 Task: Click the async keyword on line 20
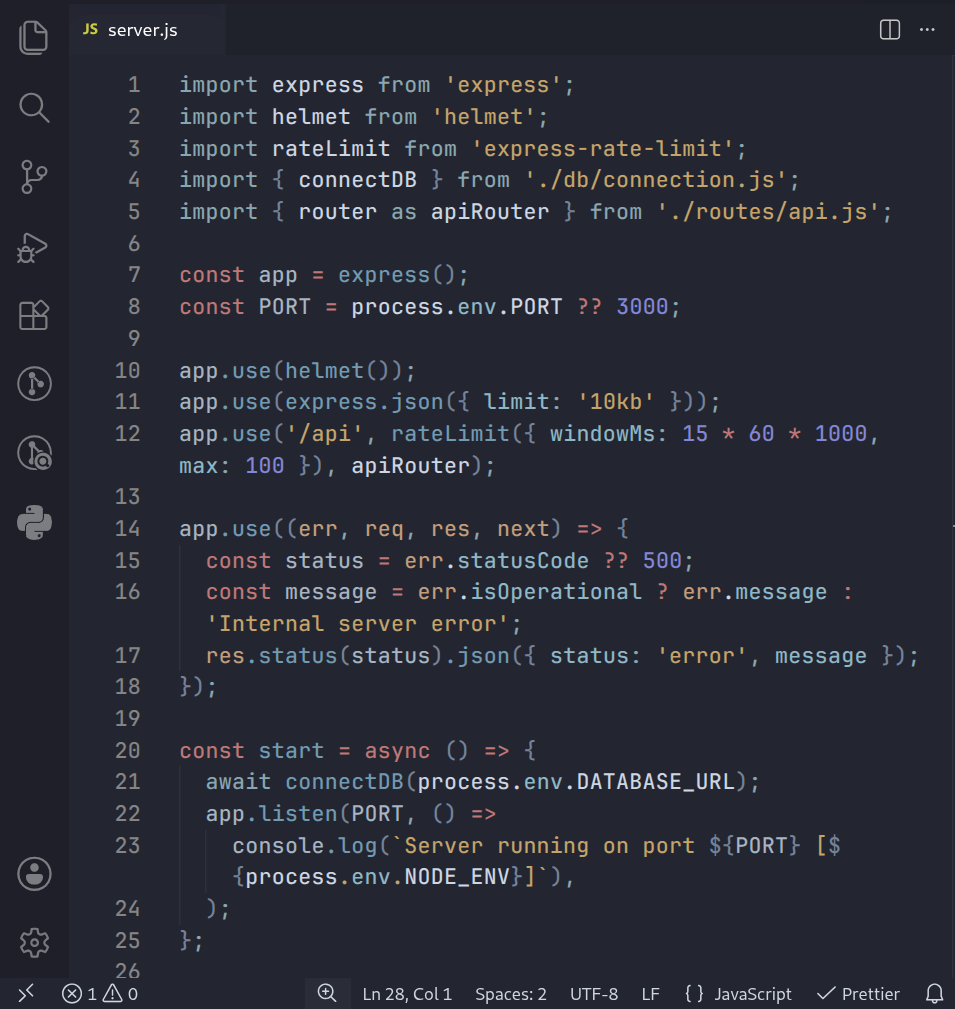pyautogui.click(x=397, y=751)
